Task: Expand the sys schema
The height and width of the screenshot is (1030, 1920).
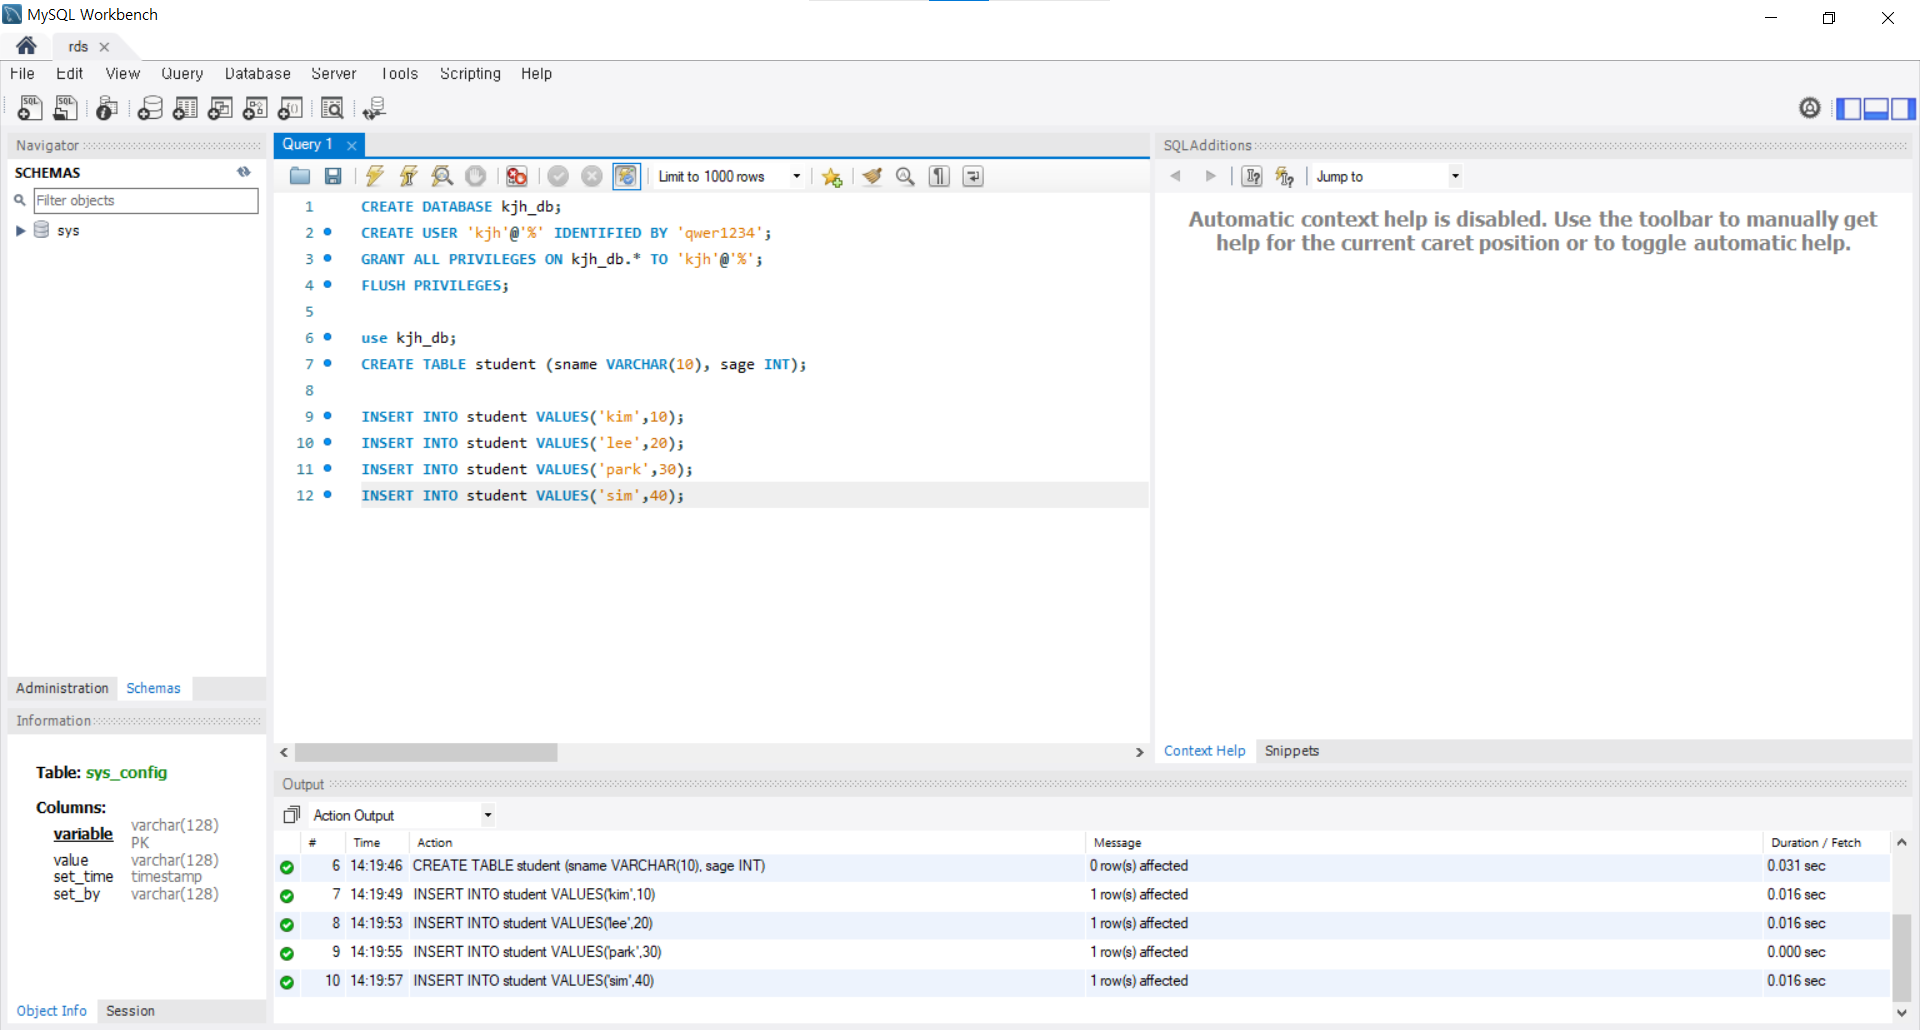Action: pos(20,230)
